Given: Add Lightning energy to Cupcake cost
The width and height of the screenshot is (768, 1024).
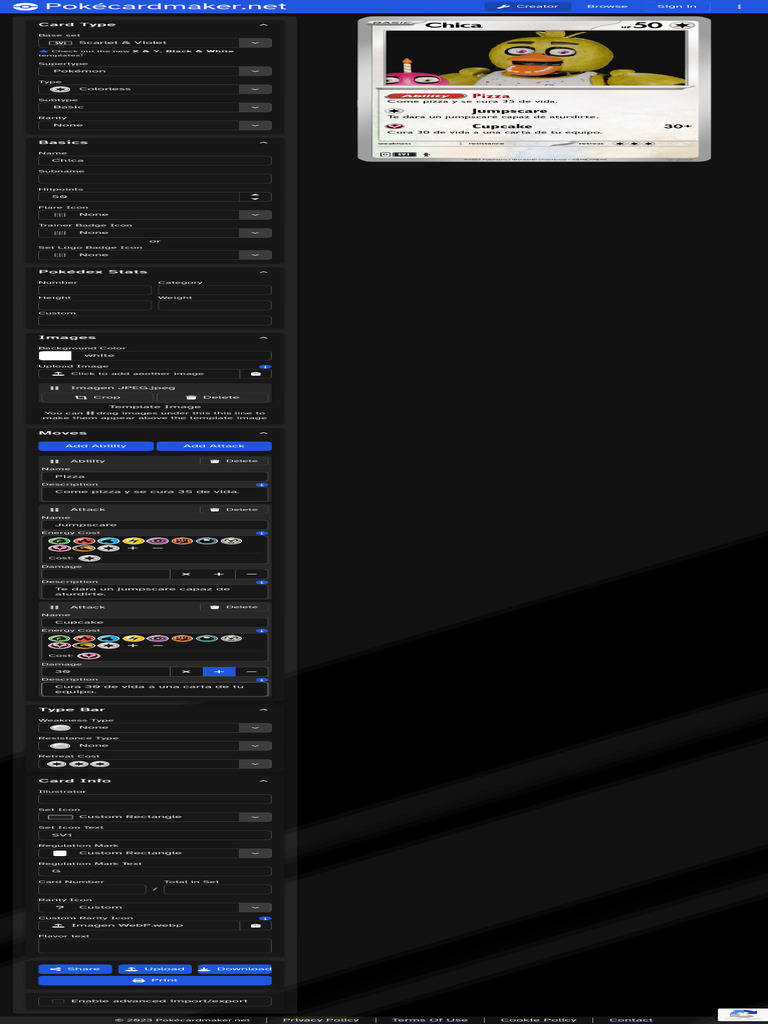Looking at the screenshot, I should tap(133, 639).
